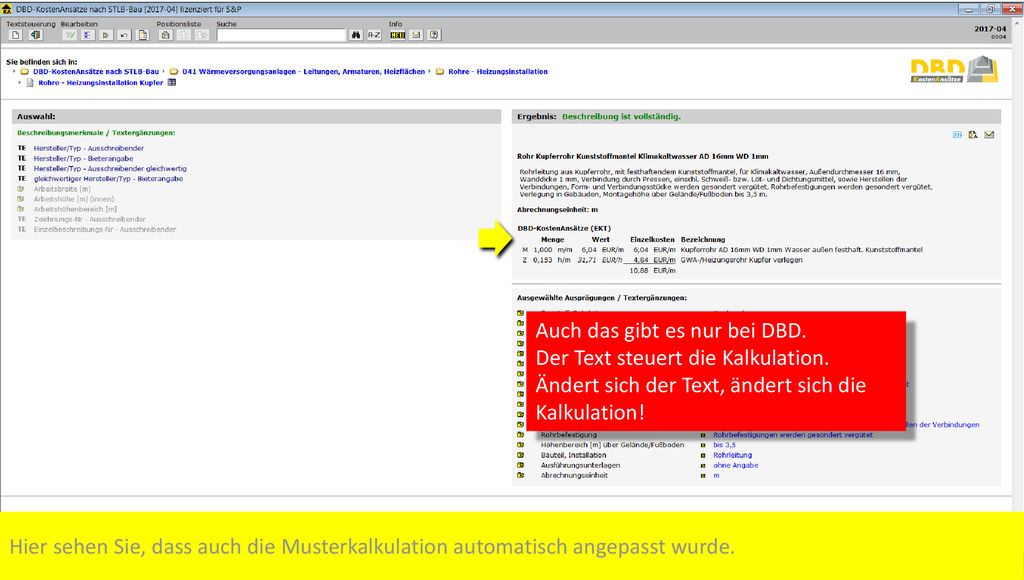The height and width of the screenshot is (580, 1024).
Task: Click the arrow before 041 Wärmeversorgungsanlagen breadcrumb
Action: (164, 71)
